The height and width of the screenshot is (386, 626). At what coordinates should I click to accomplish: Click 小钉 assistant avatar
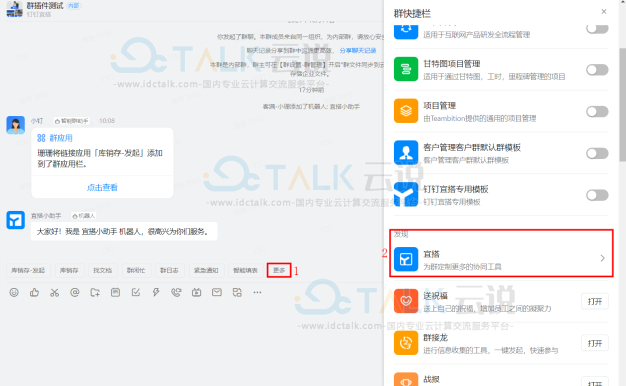[x=16, y=125]
